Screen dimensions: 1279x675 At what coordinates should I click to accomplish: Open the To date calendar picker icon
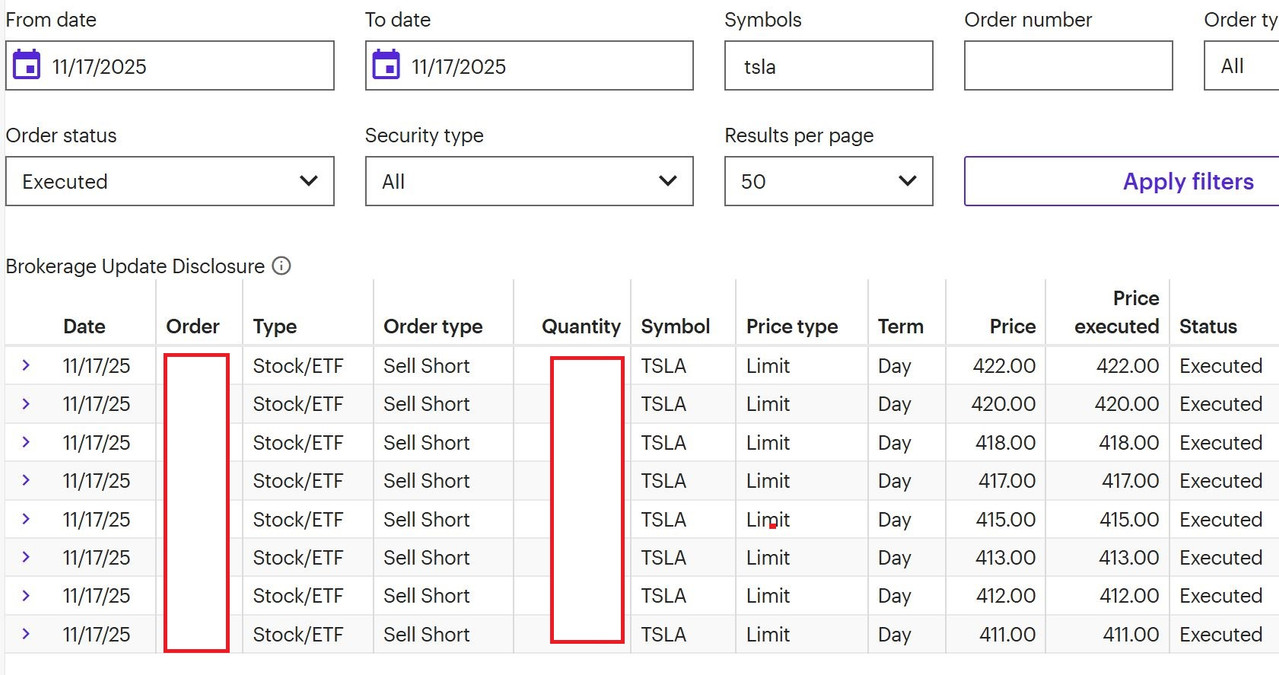(386, 65)
